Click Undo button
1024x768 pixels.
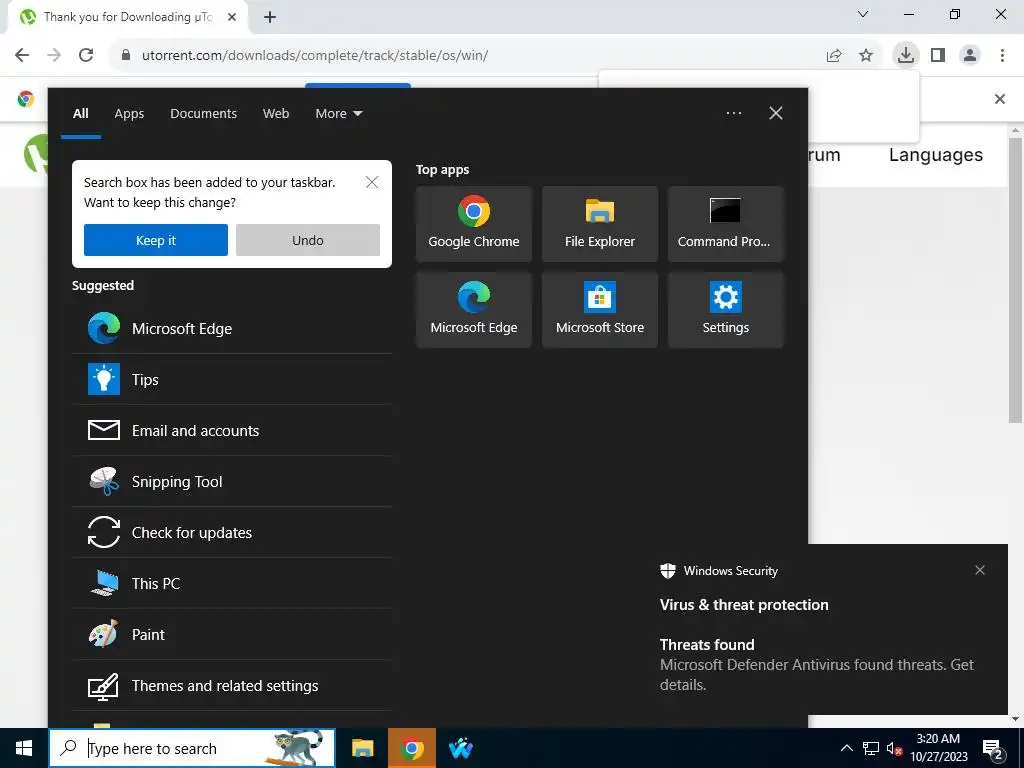coord(308,240)
